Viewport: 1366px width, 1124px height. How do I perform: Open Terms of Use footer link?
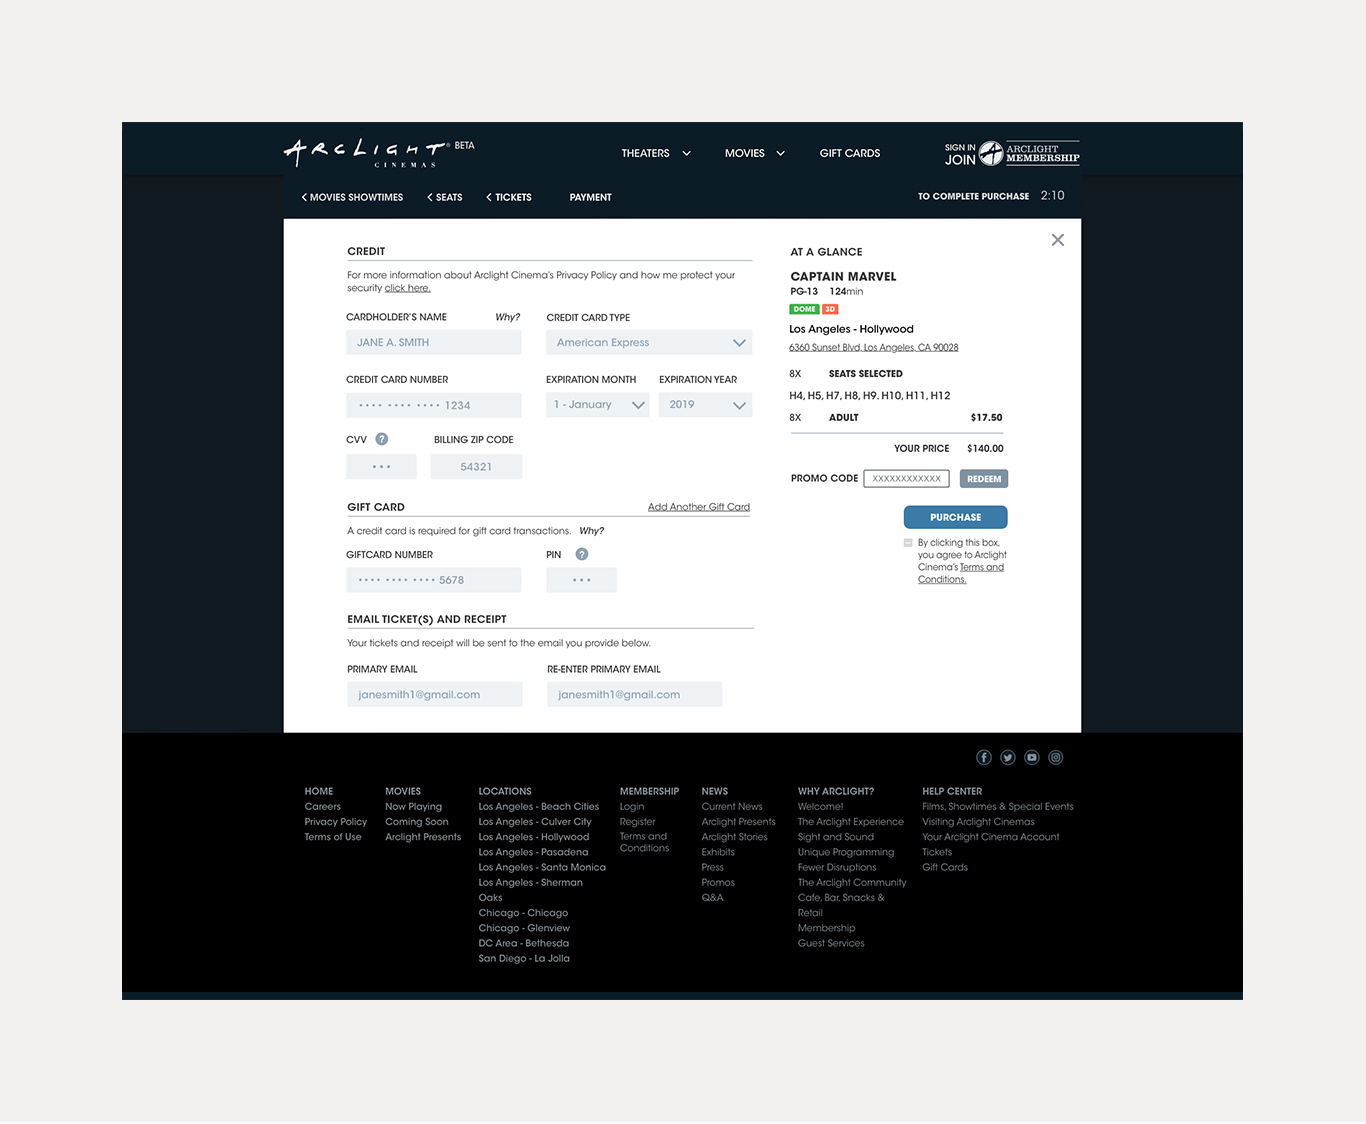coord(333,837)
